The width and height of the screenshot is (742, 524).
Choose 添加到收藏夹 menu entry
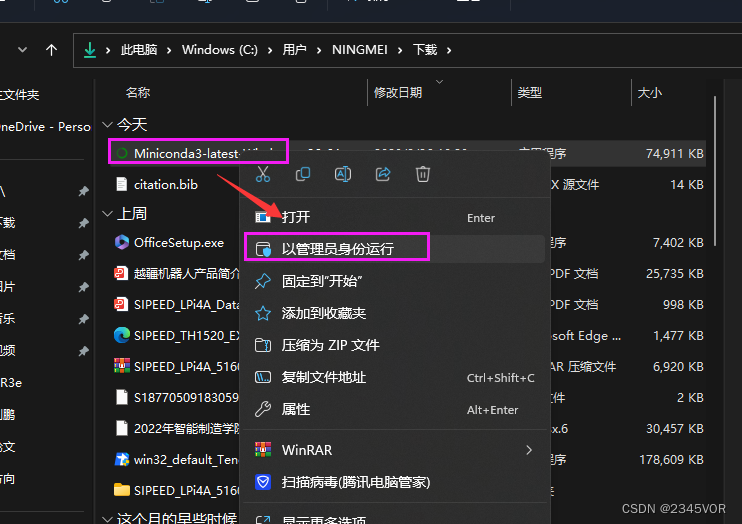395,313
